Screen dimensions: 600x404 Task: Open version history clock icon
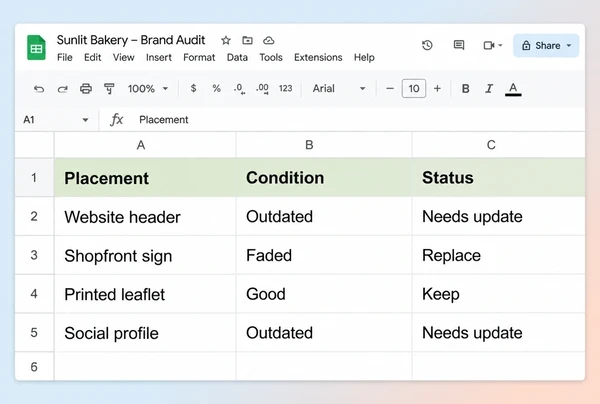click(427, 45)
